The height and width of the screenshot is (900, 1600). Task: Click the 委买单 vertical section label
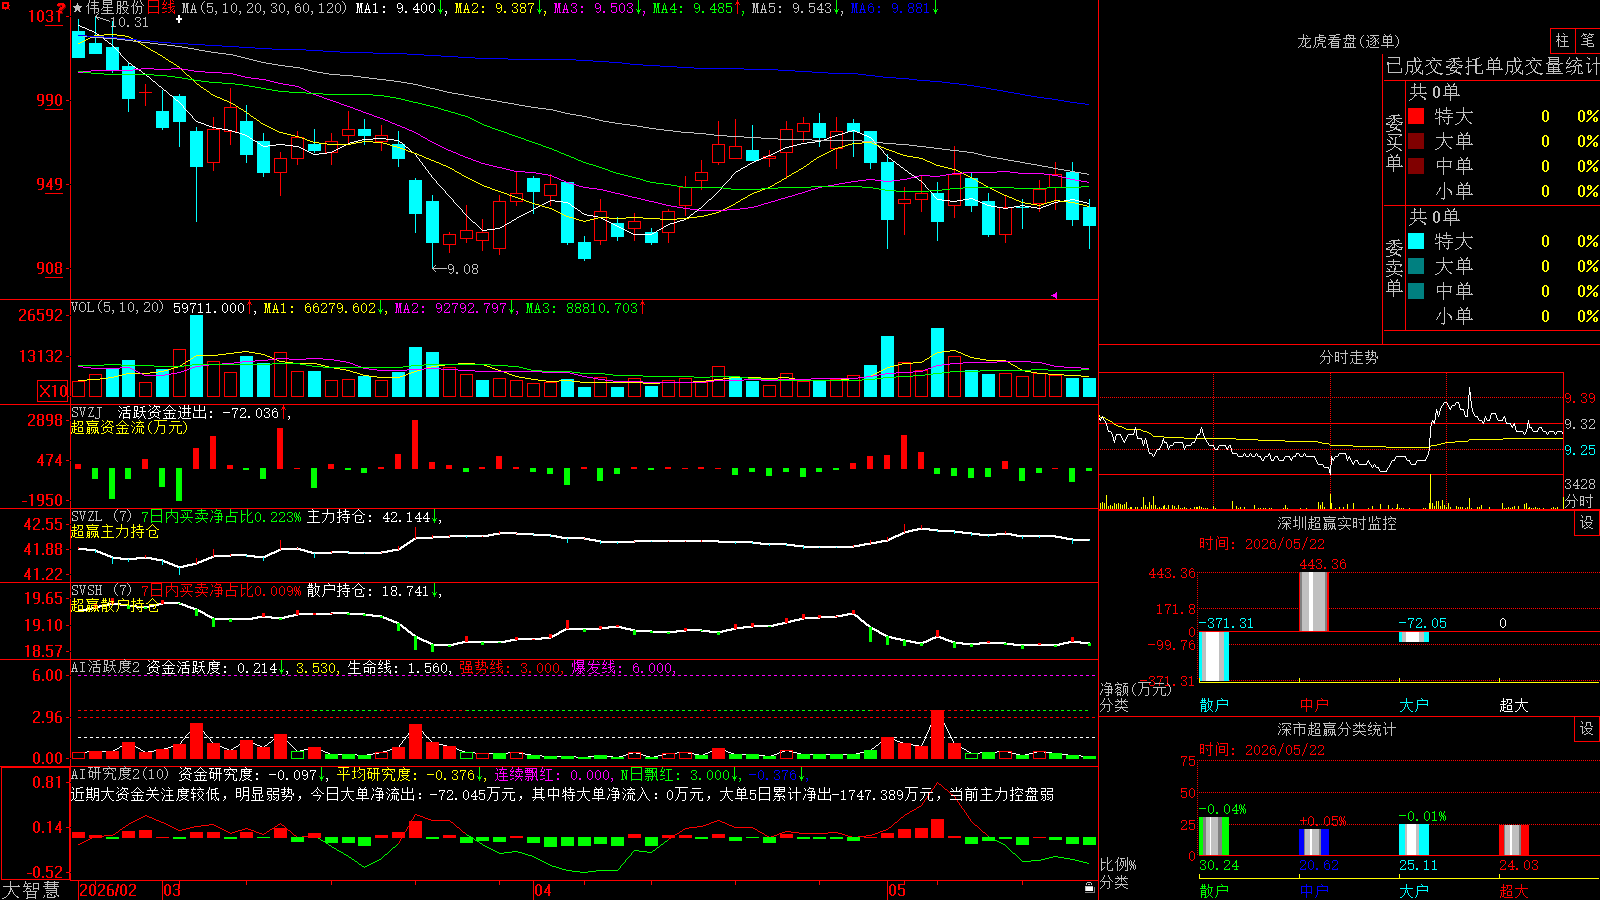pos(1394,142)
